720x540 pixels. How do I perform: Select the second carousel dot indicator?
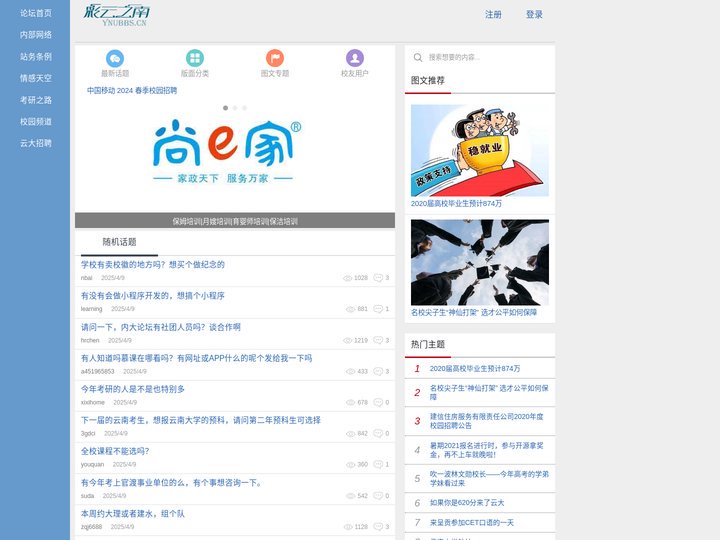coord(235,108)
